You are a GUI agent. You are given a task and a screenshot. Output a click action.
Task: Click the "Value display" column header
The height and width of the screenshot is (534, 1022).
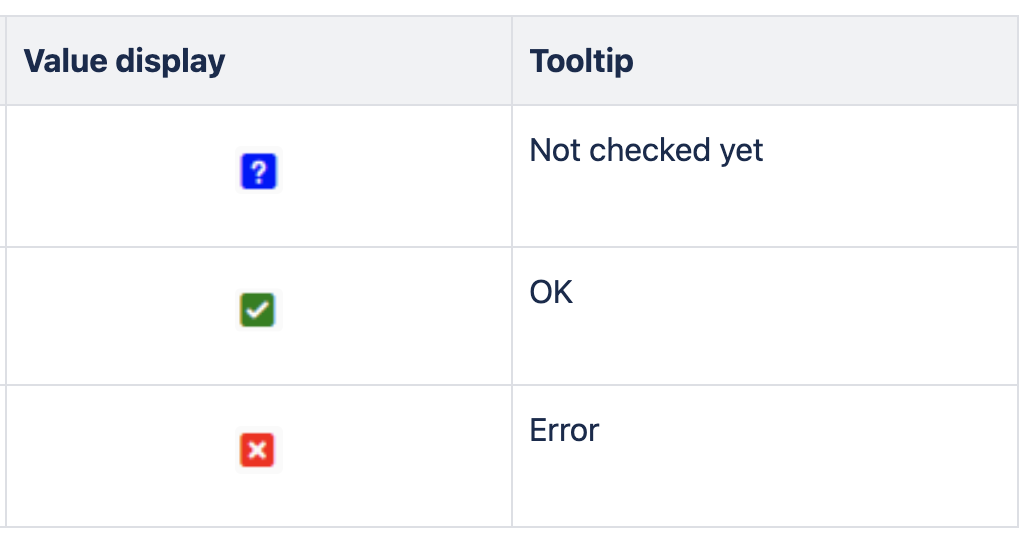124,61
